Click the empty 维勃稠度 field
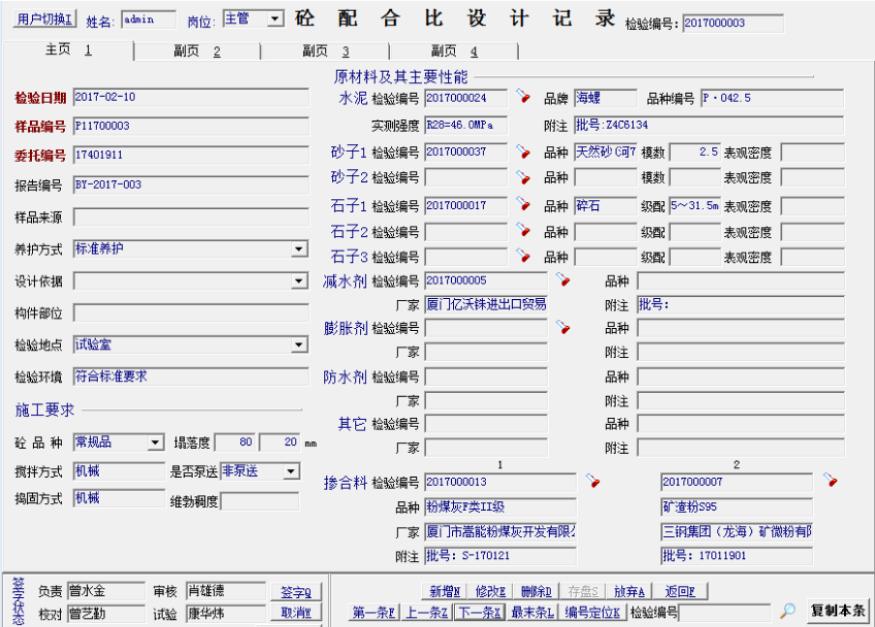The image size is (875, 627). pyautogui.click(x=260, y=501)
